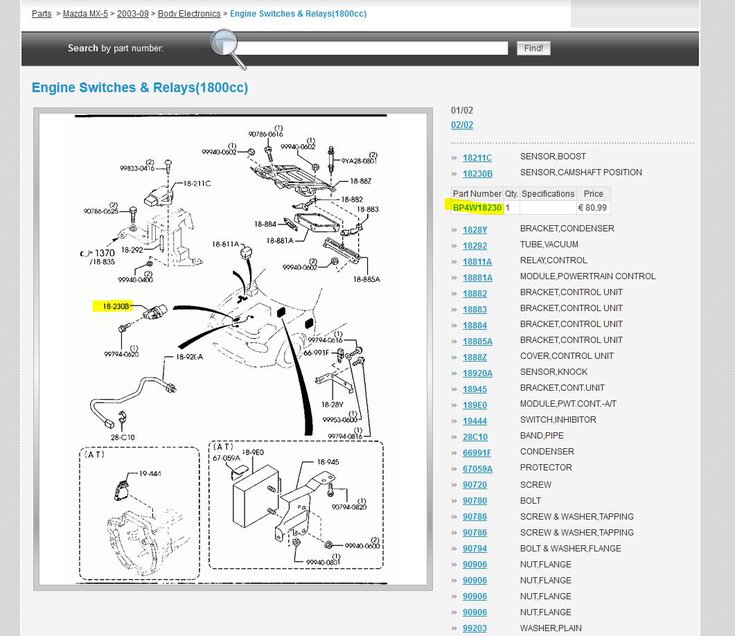Screen dimensions: 735x636
Task: Click 18-28Y bracket label in diagram
Action: pyautogui.click(x=332, y=404)
